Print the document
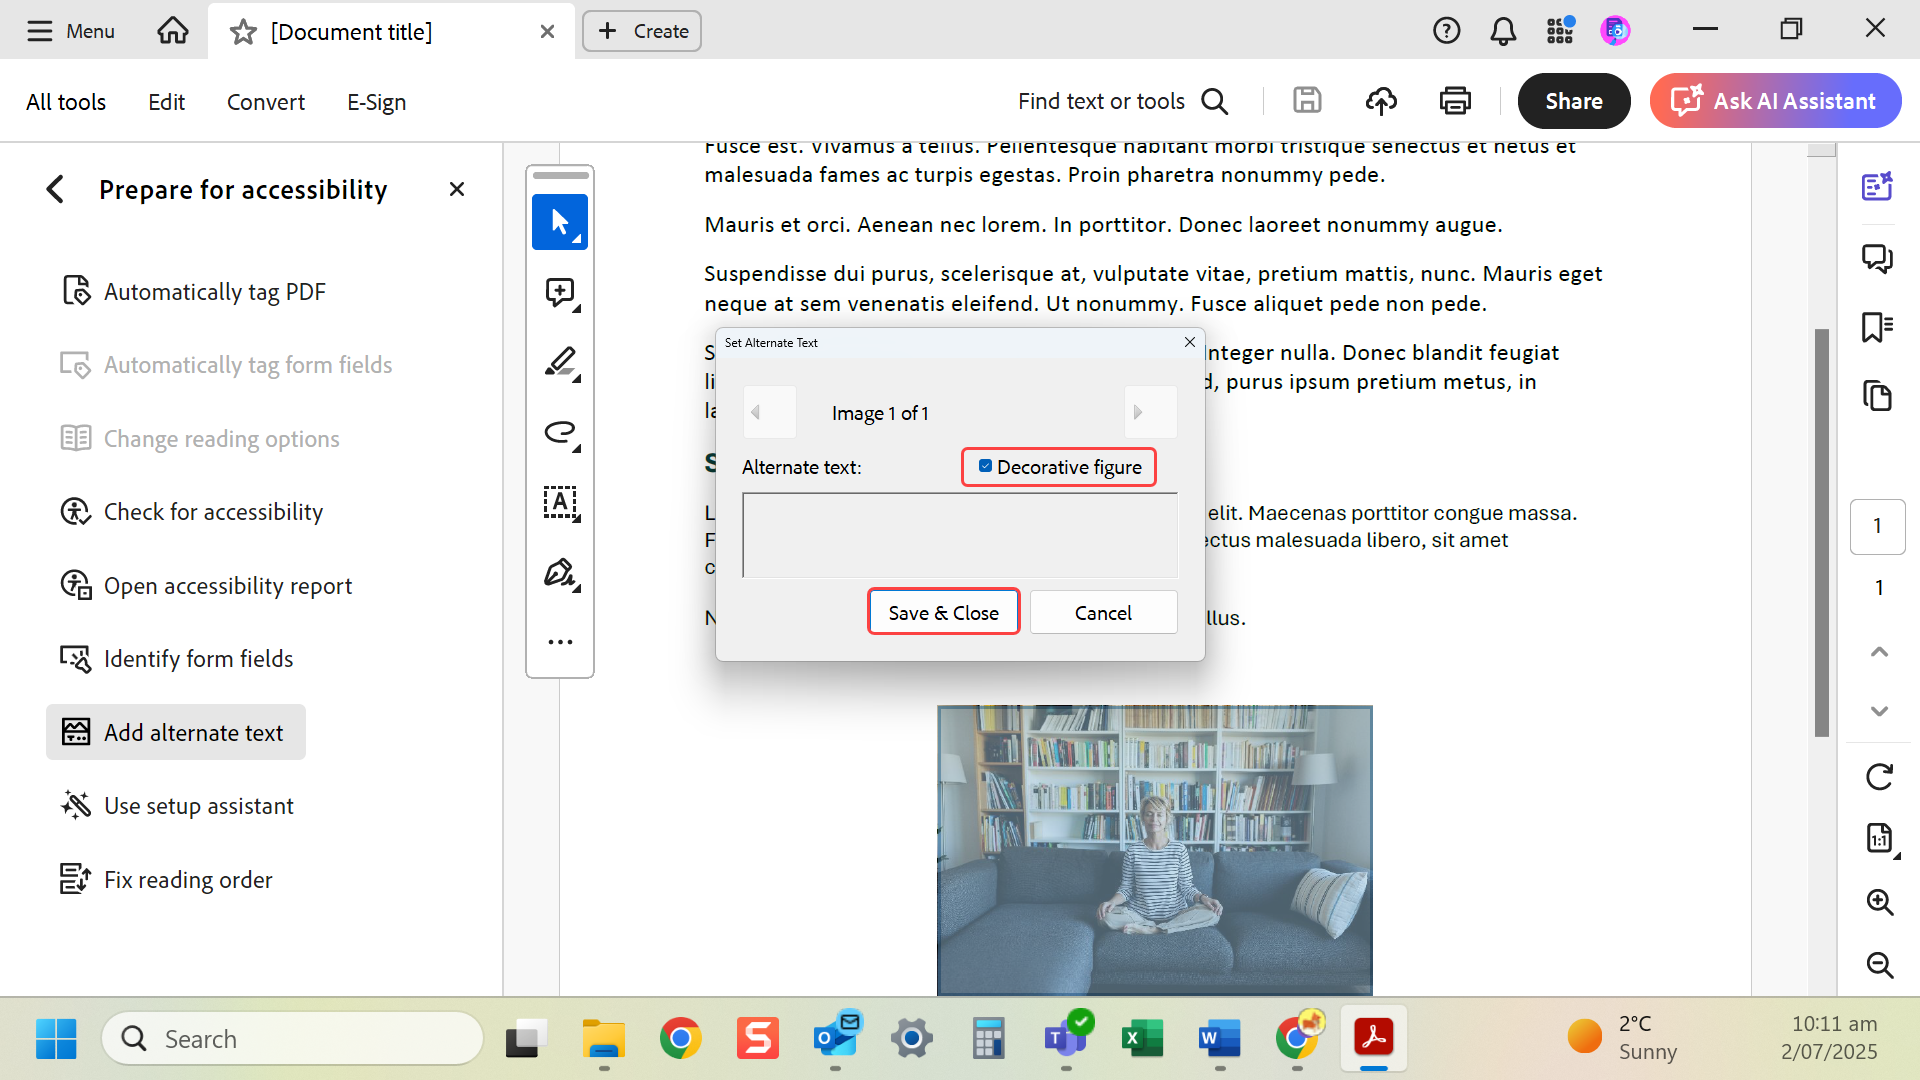Viewport: 1920px width, 1080px height. point(1455,101)
